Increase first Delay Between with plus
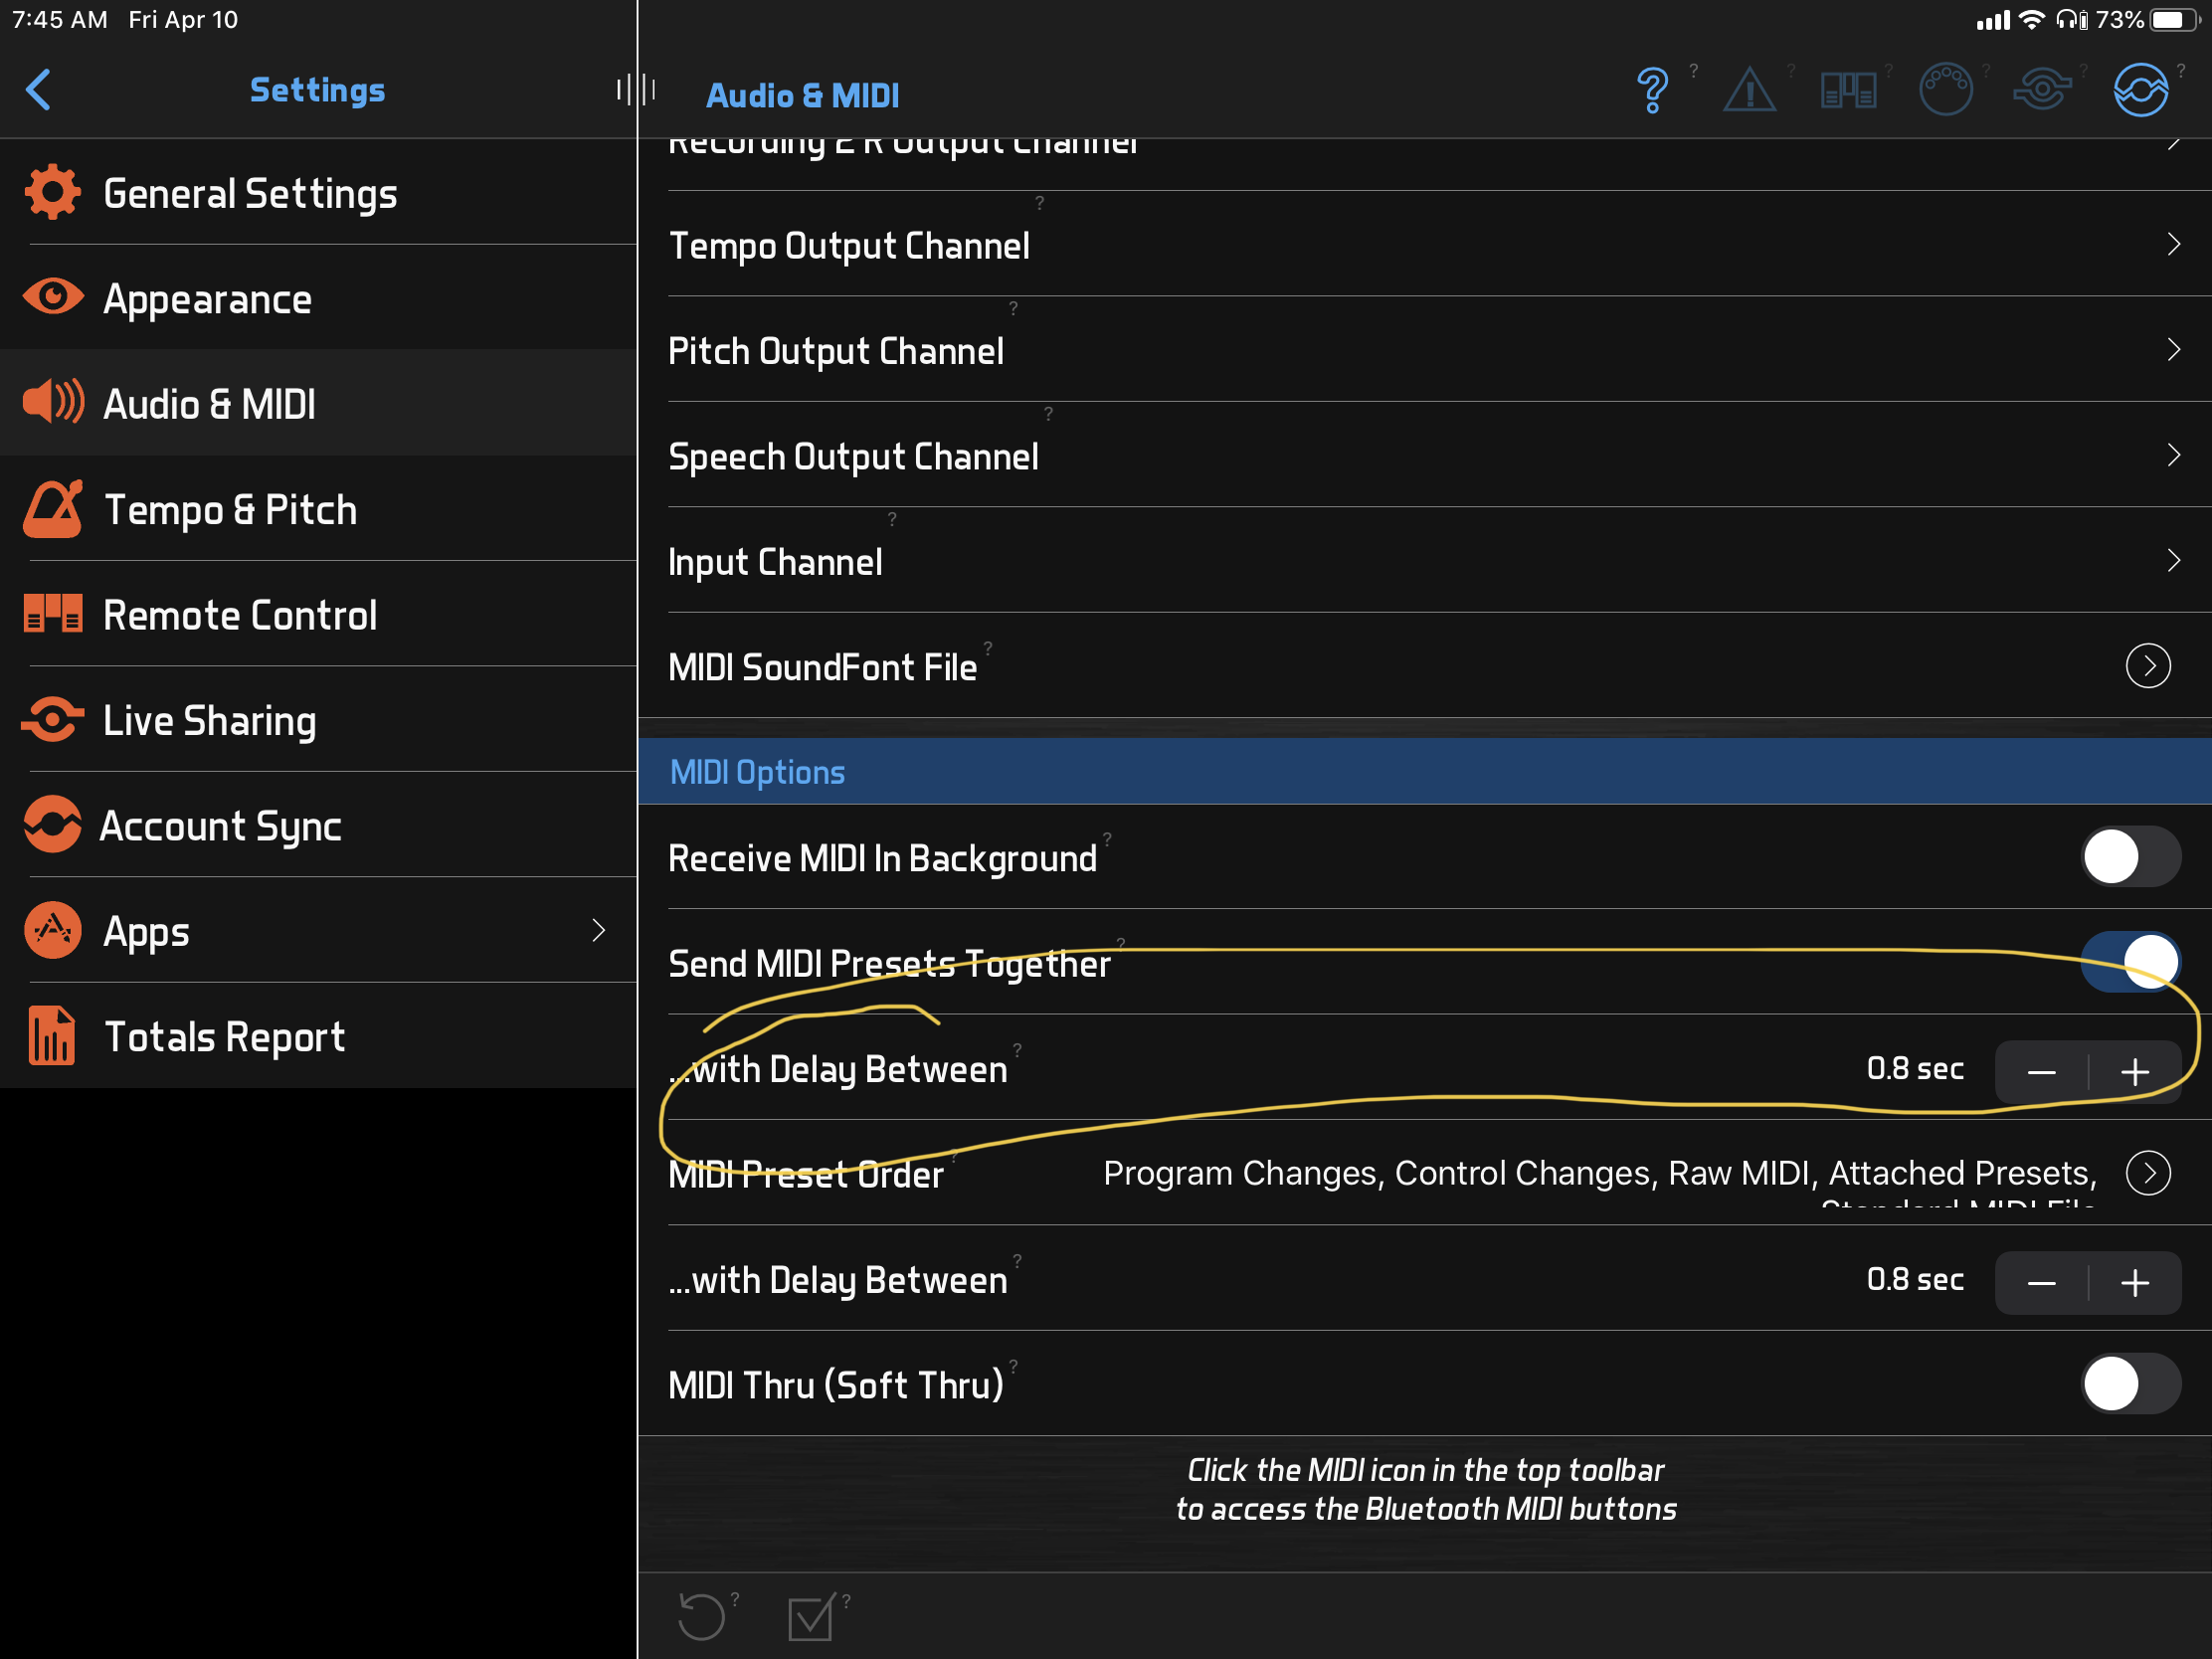Screen dimensions: 2212x1659 pos(2134,1072)
